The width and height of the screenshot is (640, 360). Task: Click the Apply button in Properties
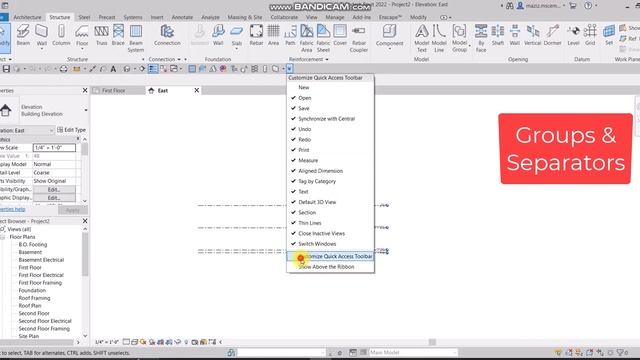(x=73, y=210)
